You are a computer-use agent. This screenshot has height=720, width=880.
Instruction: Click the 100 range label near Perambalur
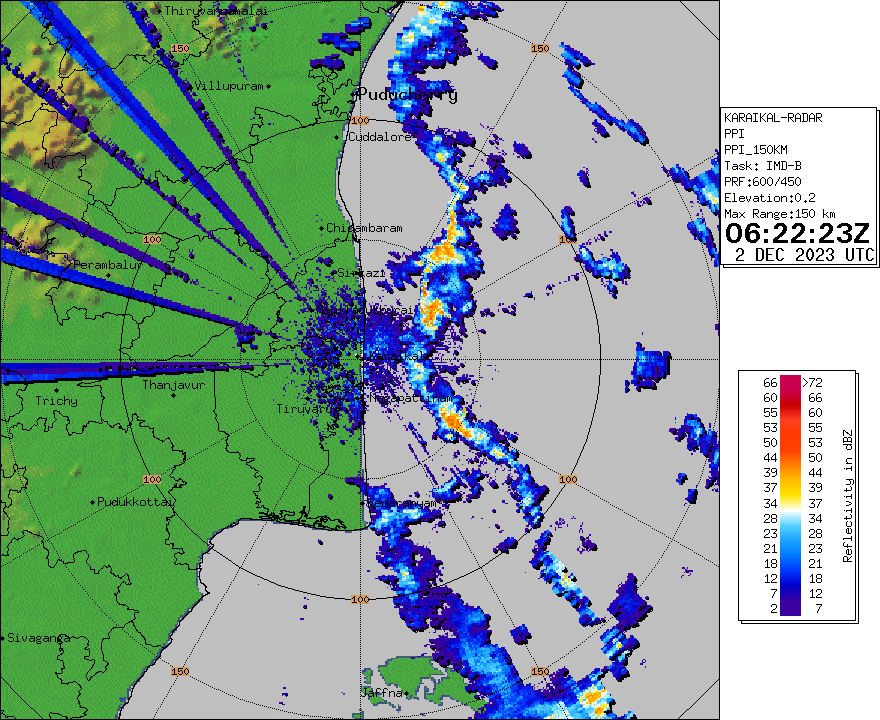pos(152,240)
